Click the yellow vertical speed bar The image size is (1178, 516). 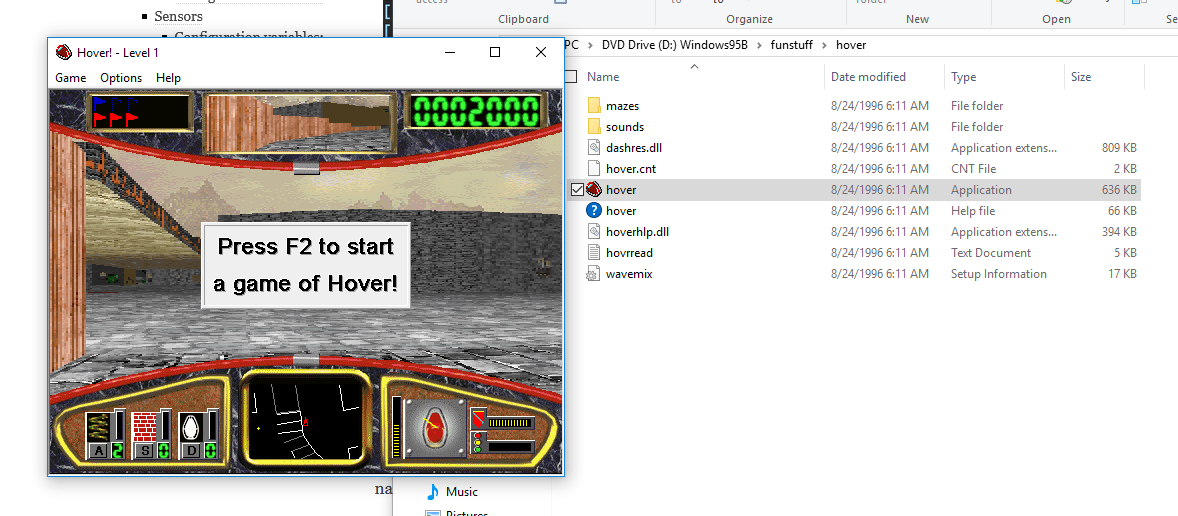tap(396, 427)
